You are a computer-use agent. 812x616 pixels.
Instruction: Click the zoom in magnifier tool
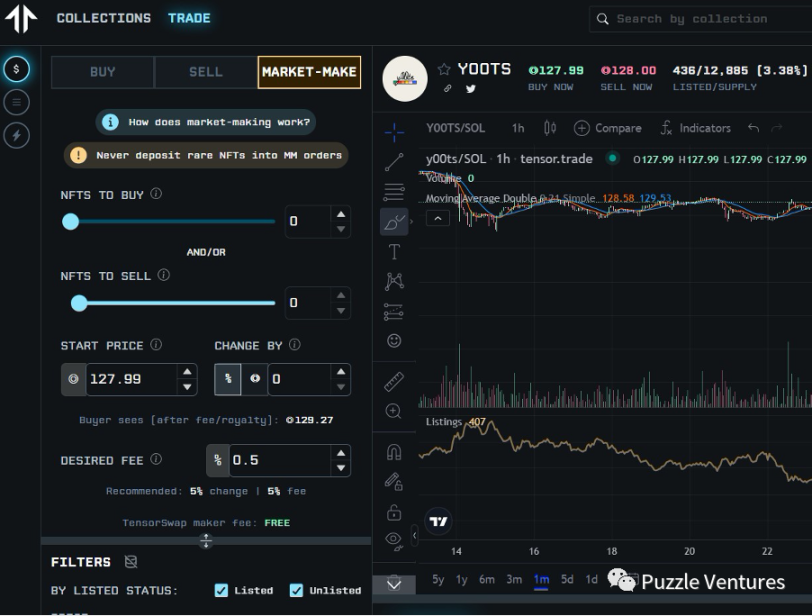[x=394, y=412]
